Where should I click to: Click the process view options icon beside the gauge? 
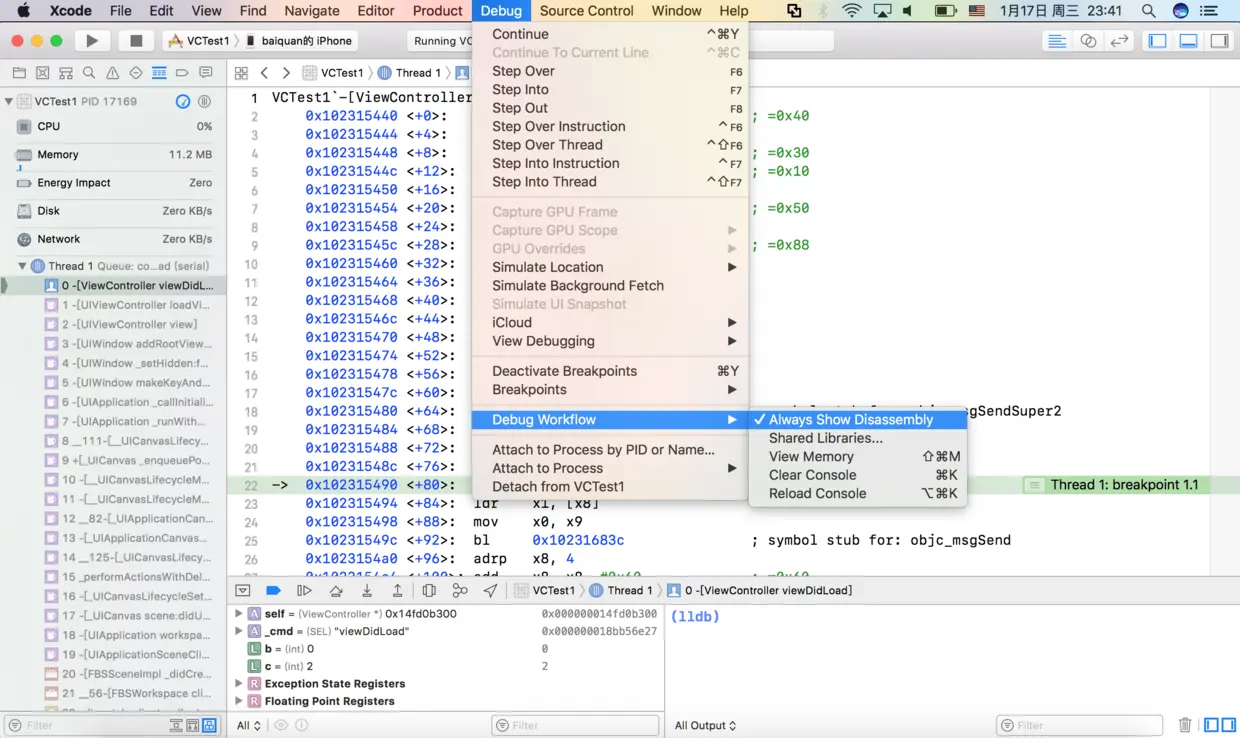coord(205,101)
